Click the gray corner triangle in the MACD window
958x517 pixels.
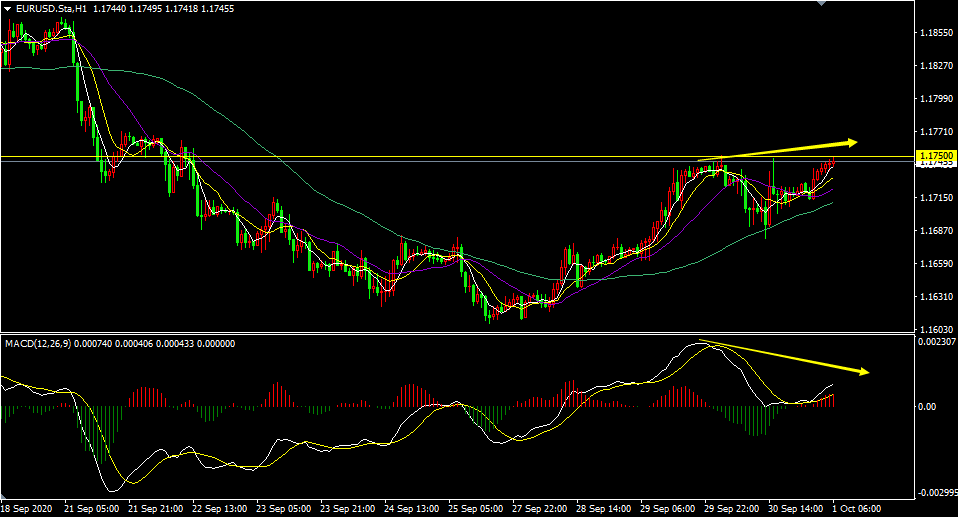pyautogui.click(x=5, y=495)
